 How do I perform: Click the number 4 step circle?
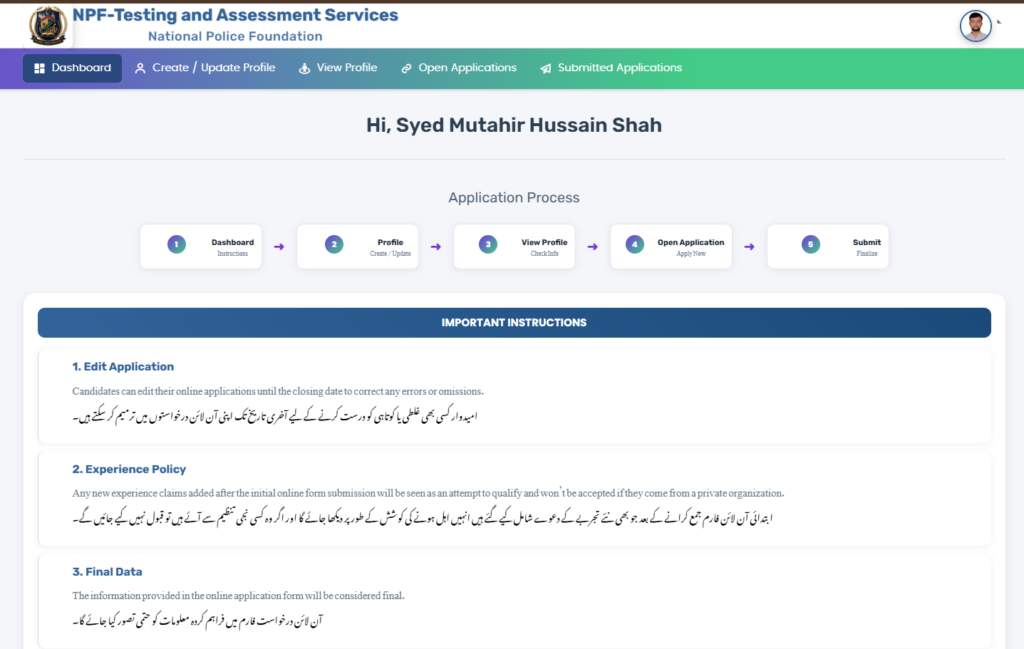click(x=634, y=244)
